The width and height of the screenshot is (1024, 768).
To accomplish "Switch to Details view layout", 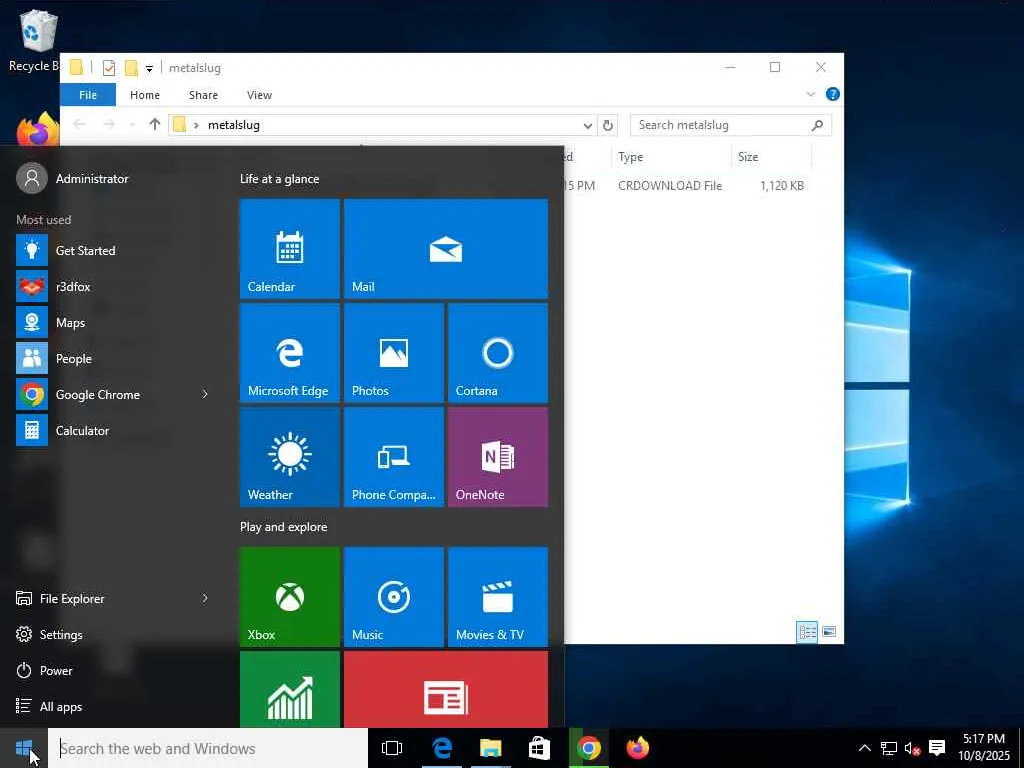I will pyautogui.click(x=807, y=632).
